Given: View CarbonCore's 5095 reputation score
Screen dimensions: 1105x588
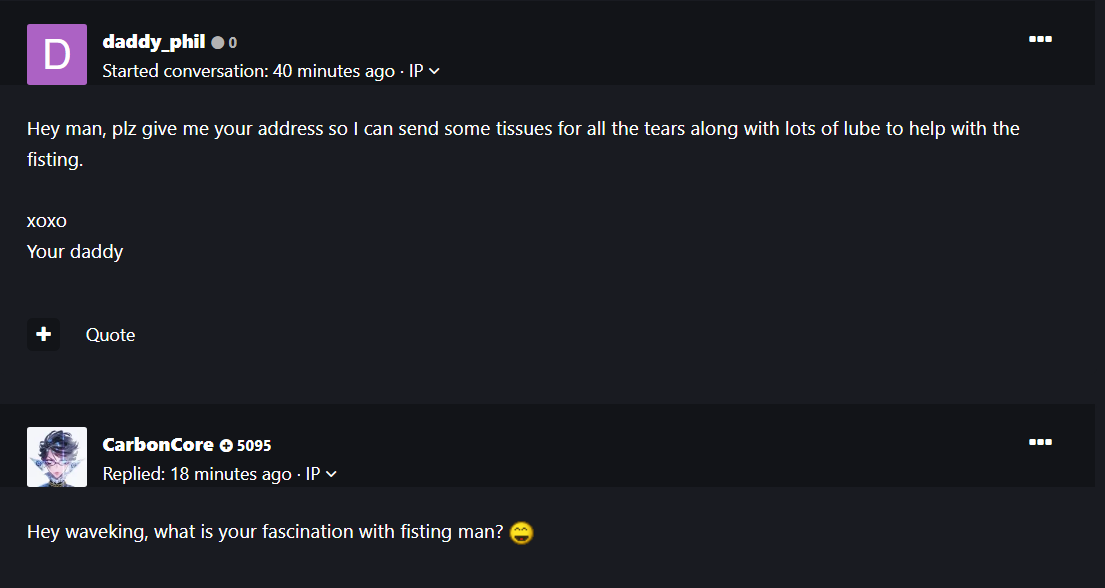Looking at the screenshot, I should tap(254, 446).
